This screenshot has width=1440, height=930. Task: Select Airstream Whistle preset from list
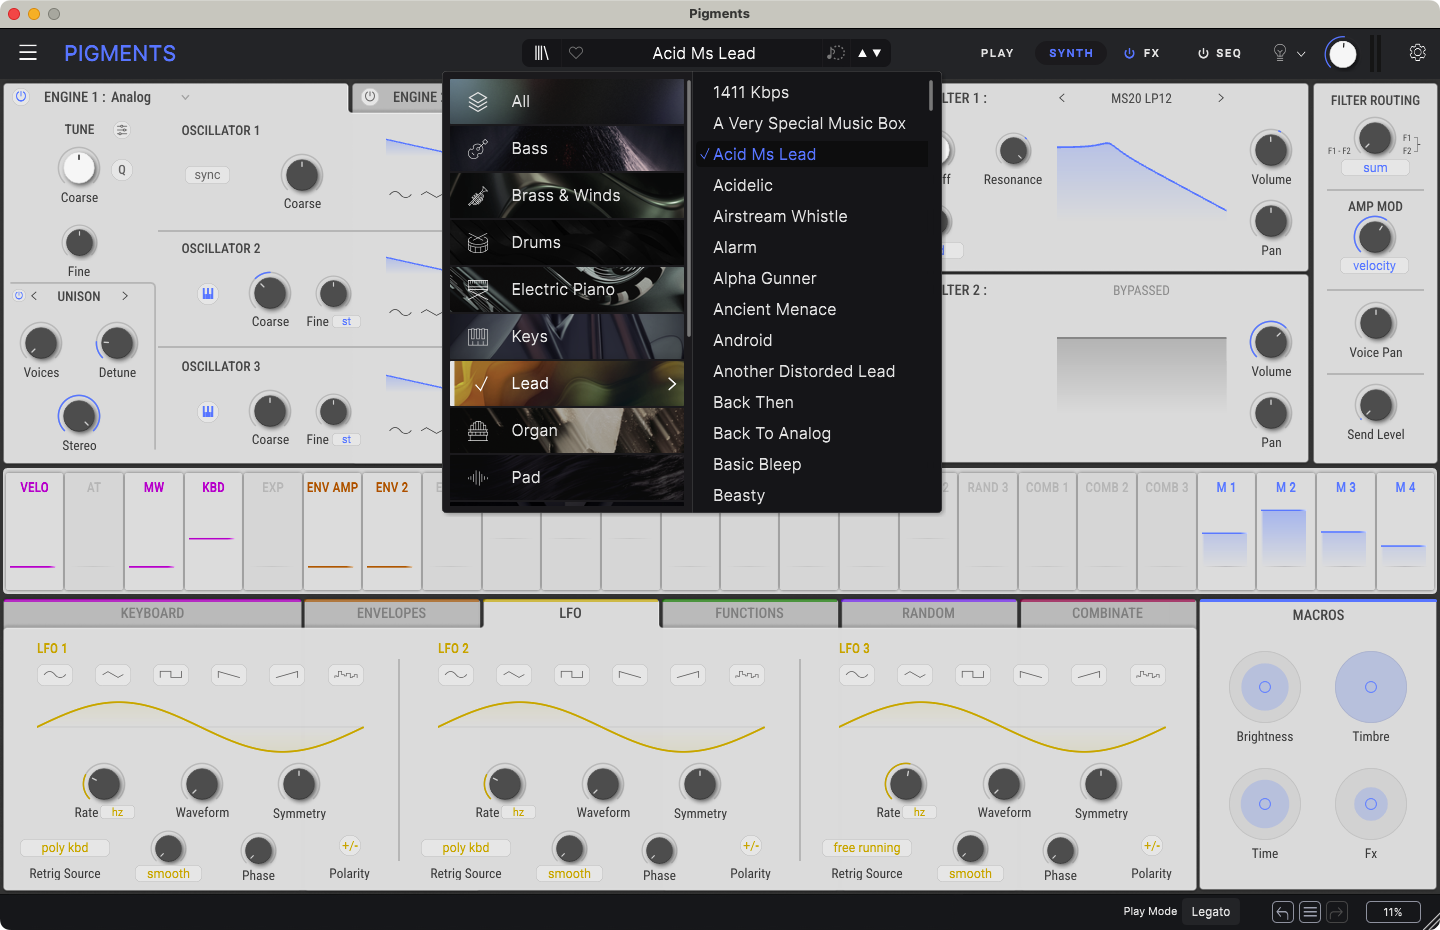pos(780,216)
